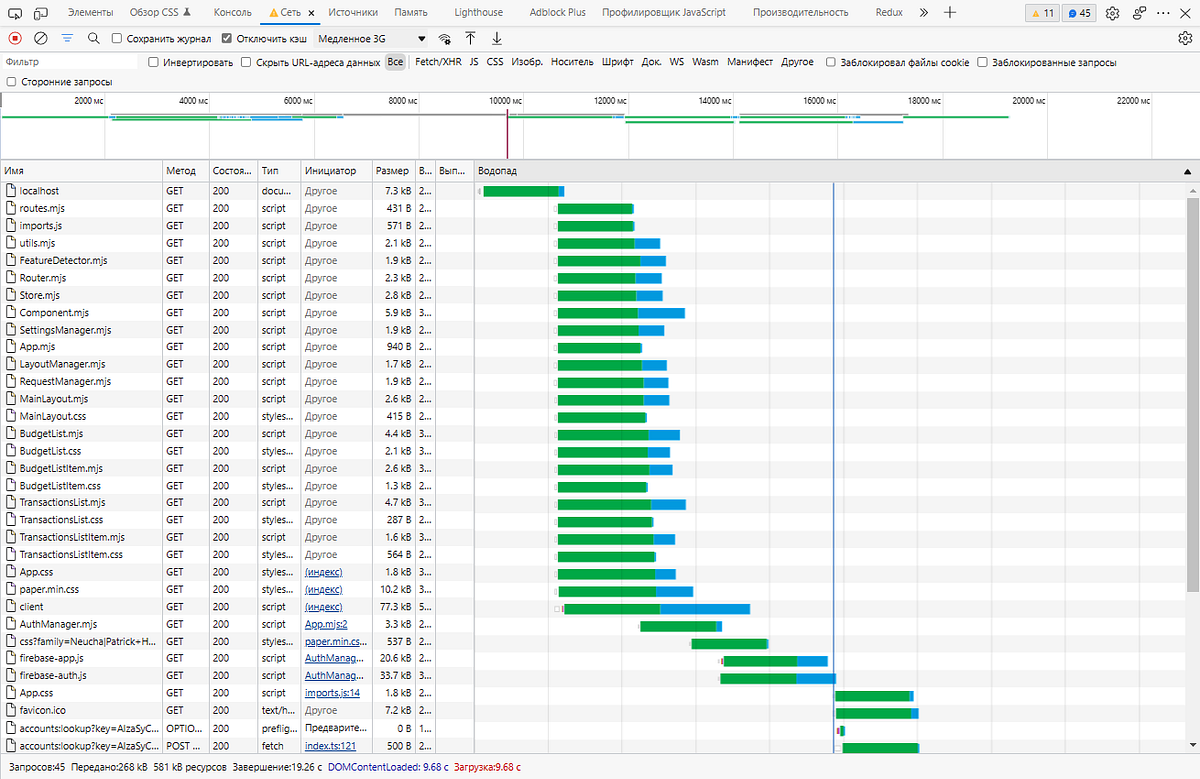1200x779 pixels.
Task: Click the Фильтр text input field
Action: tap(70, 62)
